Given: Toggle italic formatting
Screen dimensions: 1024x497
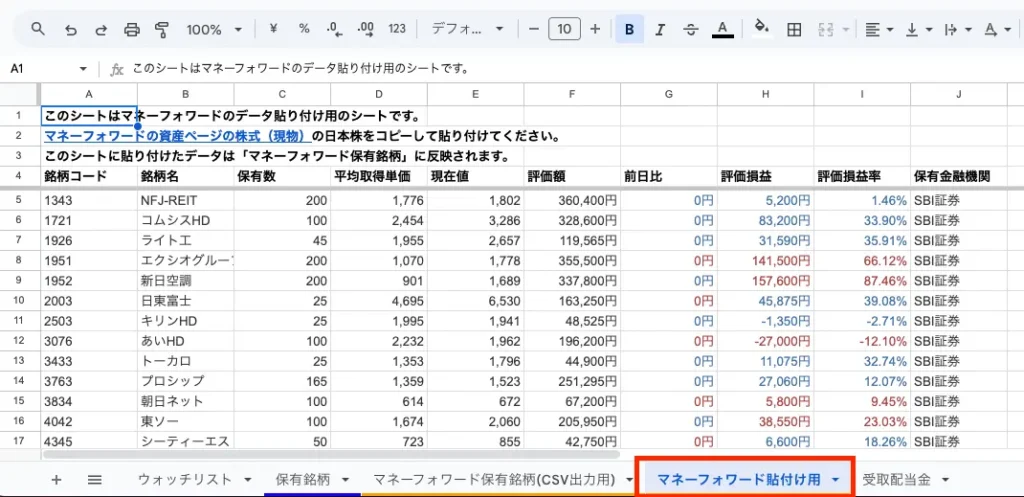Looking at the screenshot, I should pos(660,29).
